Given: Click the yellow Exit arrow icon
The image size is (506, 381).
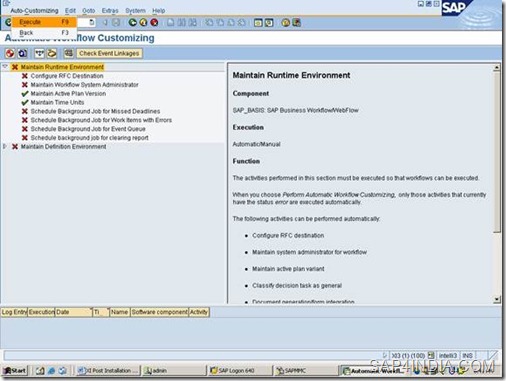Looking at the screenshot, I should [143, 22].
